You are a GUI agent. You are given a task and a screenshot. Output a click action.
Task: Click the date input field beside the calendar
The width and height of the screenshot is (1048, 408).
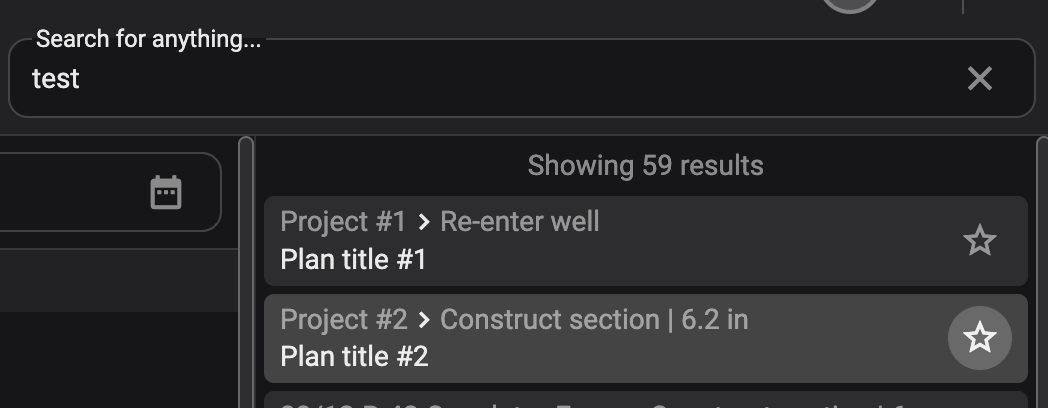70,192
